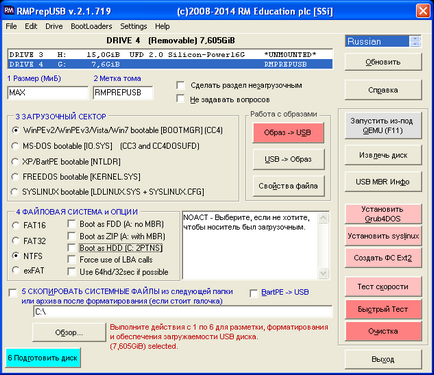Click the 'Установить Grub4DOS' button

[383, 214]
